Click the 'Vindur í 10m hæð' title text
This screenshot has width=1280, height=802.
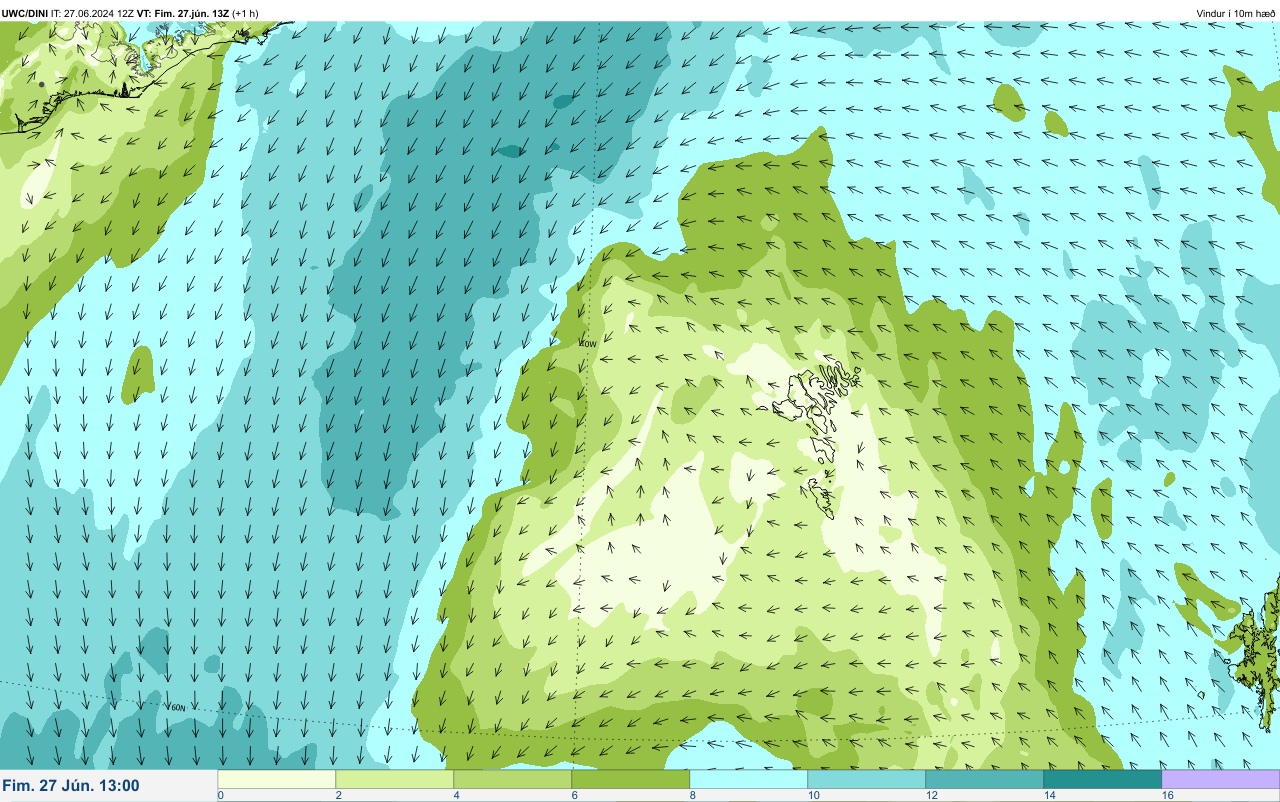point(1236,13)
